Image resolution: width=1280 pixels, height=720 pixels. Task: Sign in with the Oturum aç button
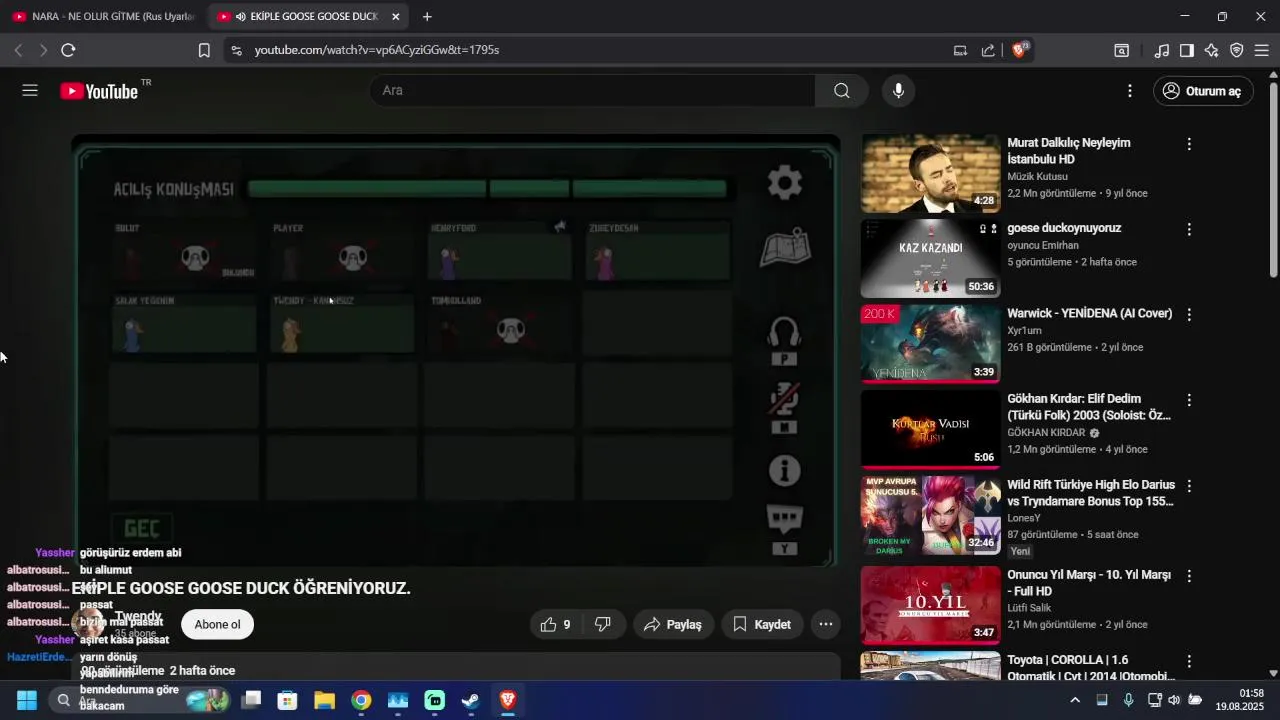1203,91
